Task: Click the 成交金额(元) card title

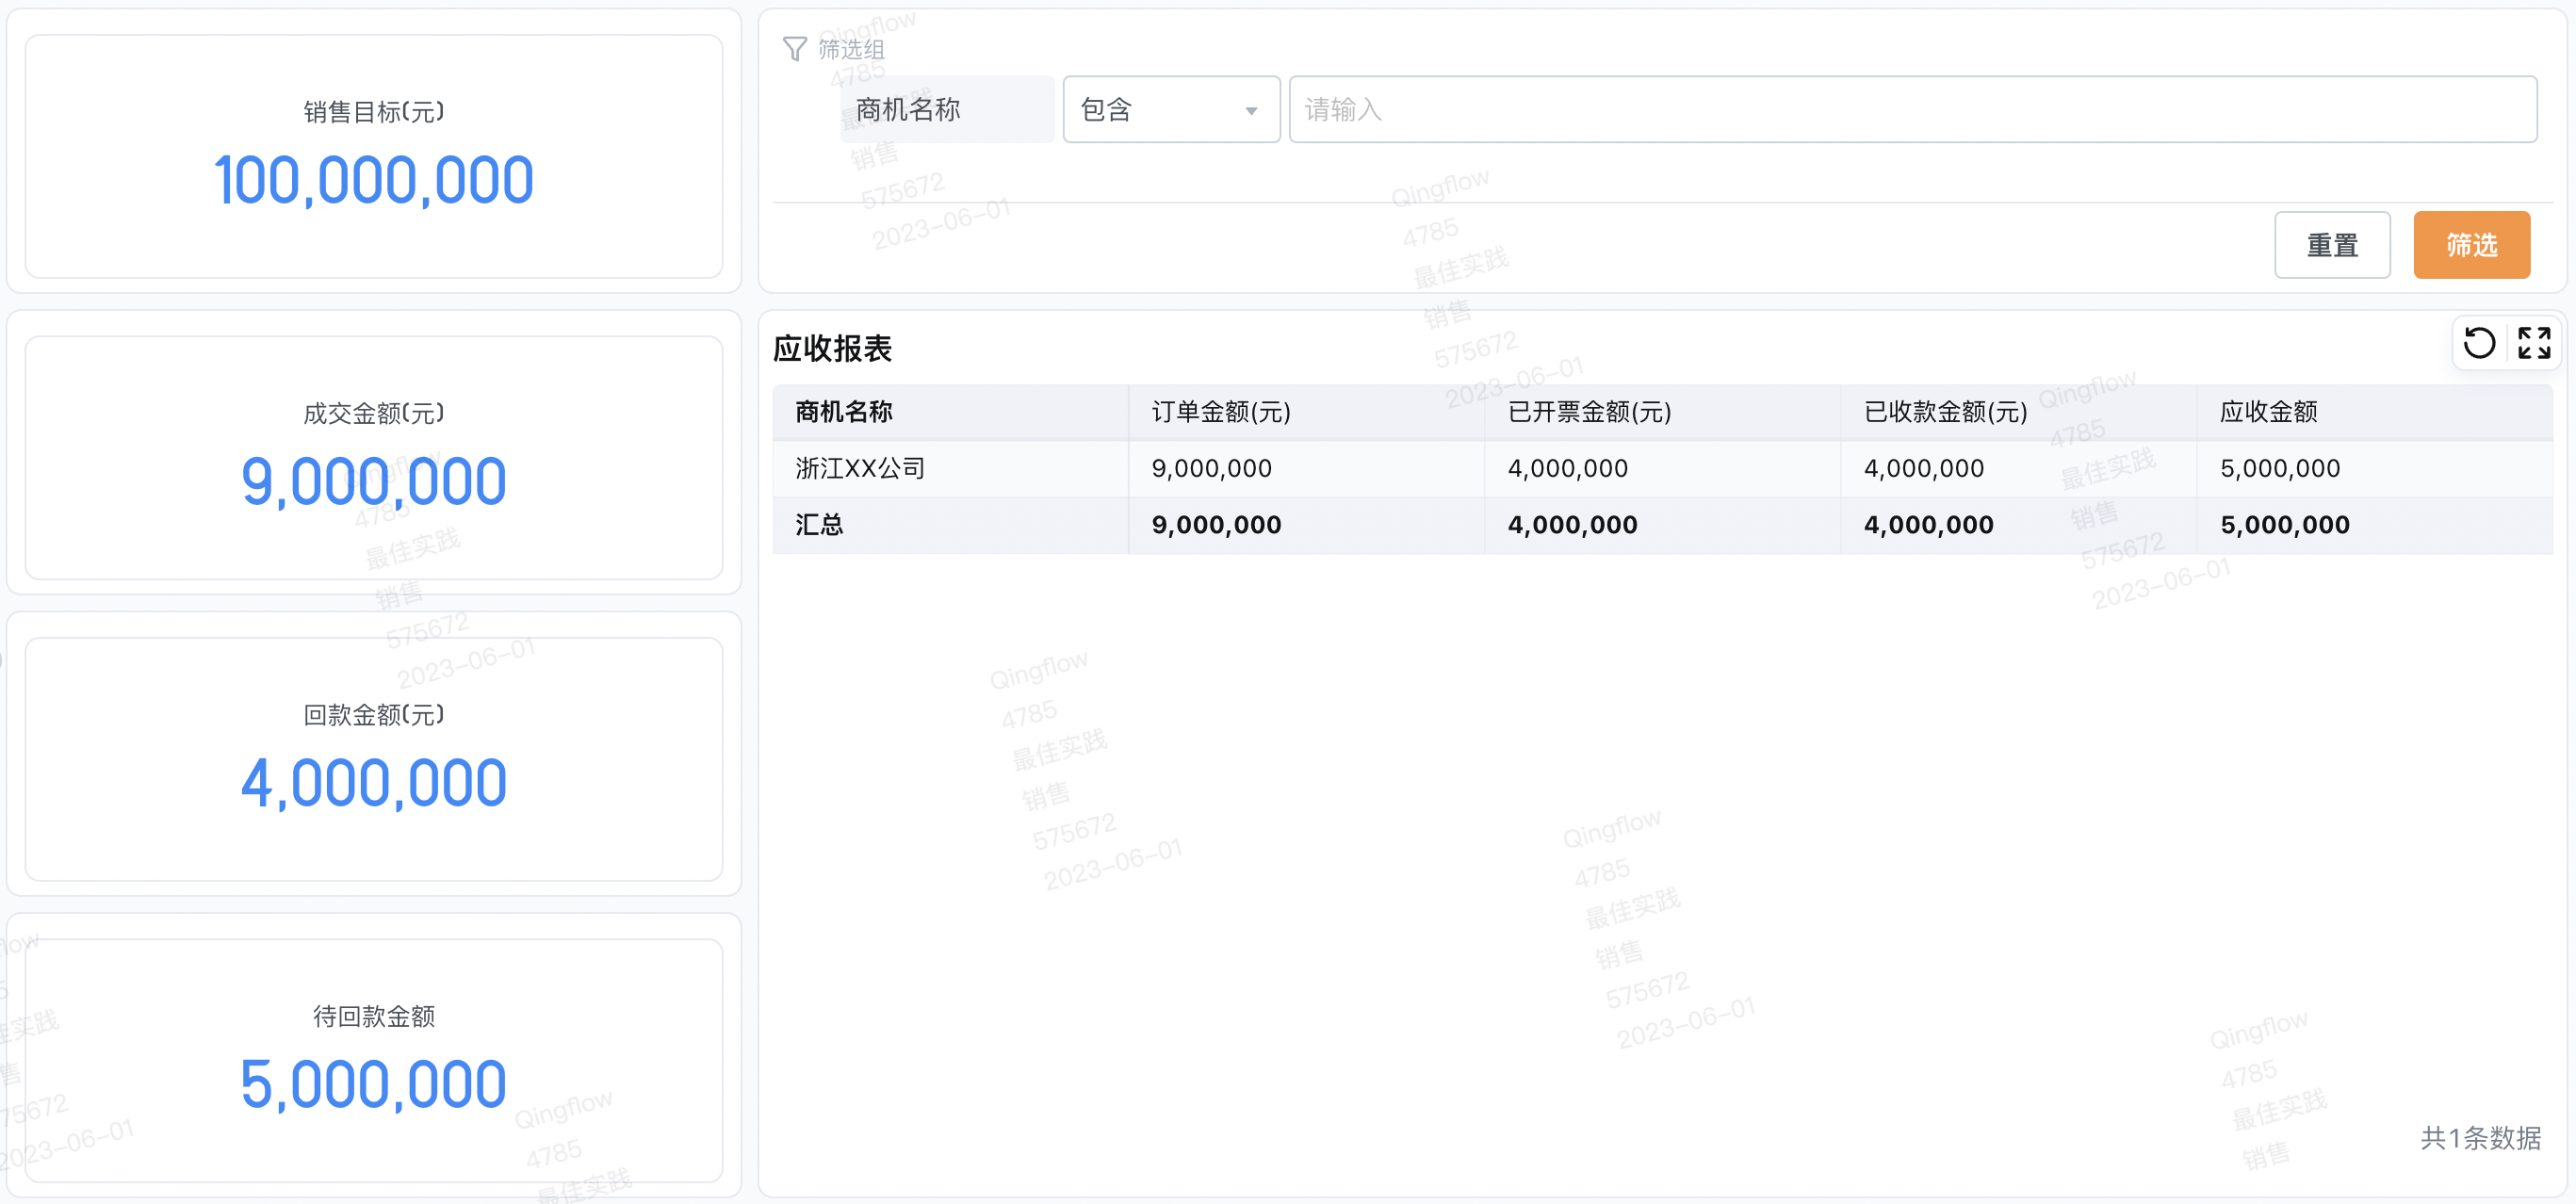Action: point(374,413)
